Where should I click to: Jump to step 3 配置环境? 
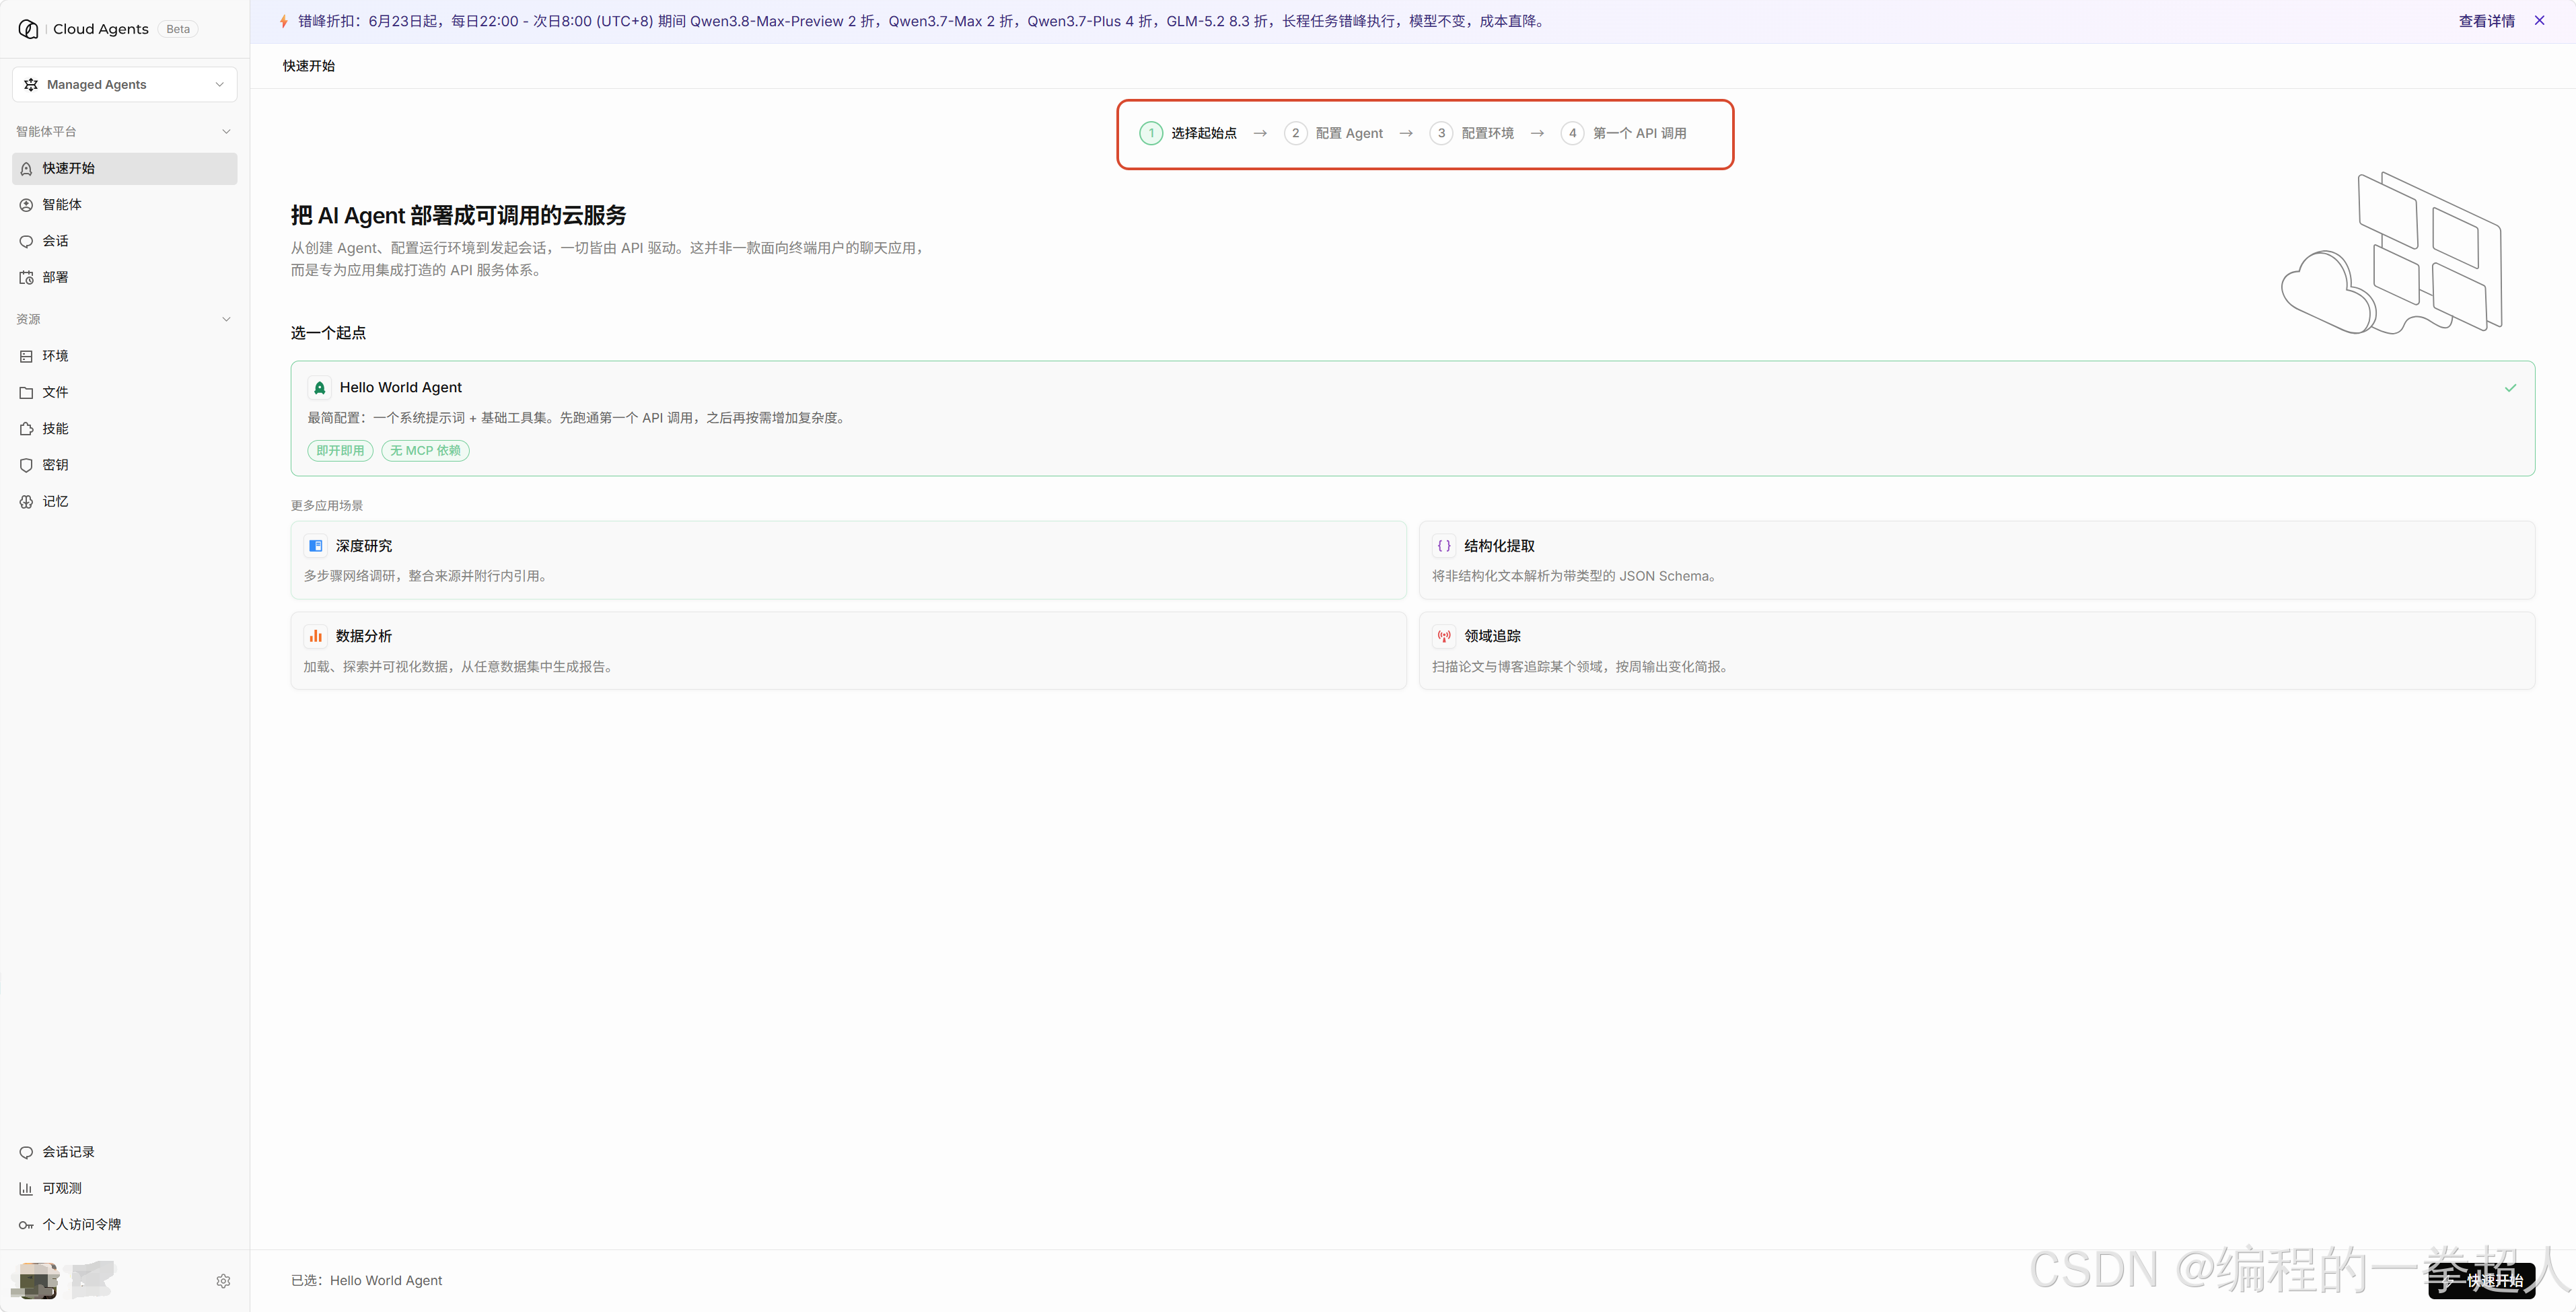pyautogui.click(x=1472, y=133)
